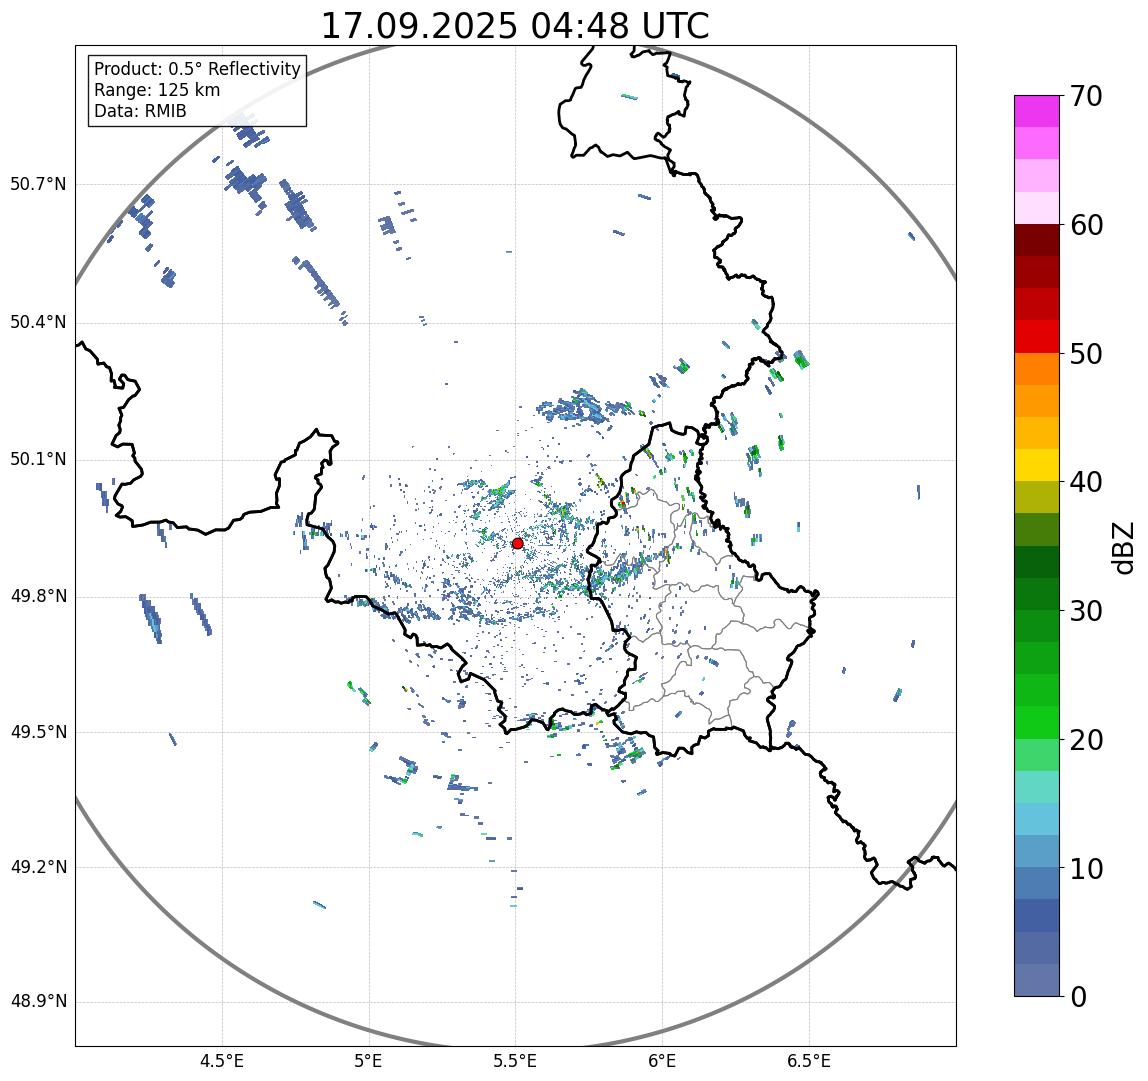
Task: Click the latitude label 50.4°N
Action: (x=38, y=322)
